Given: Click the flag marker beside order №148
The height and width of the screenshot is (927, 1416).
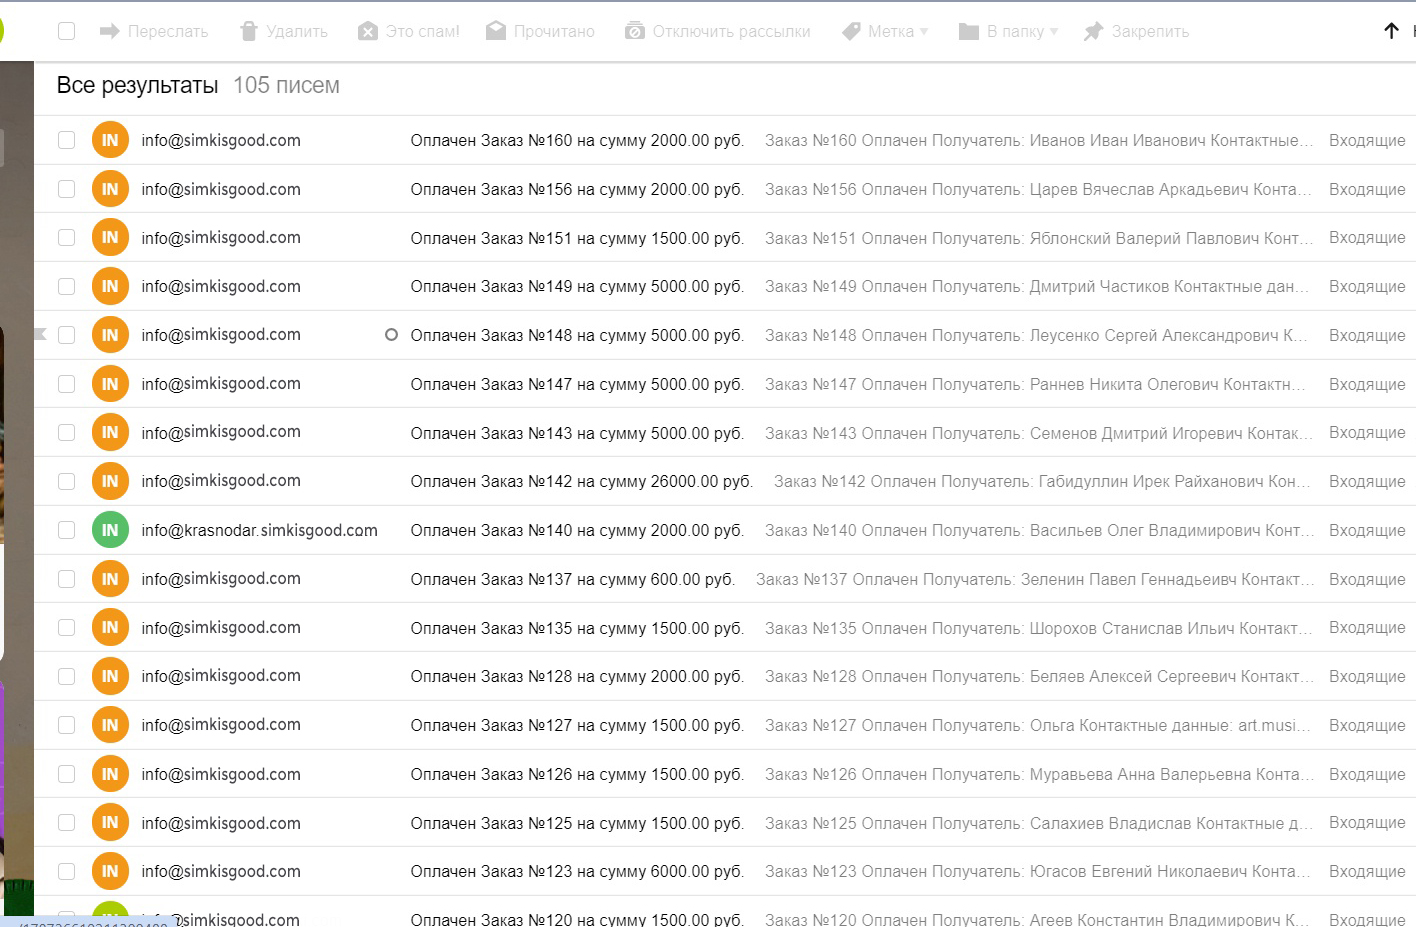Looking at the screenshot, I should (x=41, y=334).
